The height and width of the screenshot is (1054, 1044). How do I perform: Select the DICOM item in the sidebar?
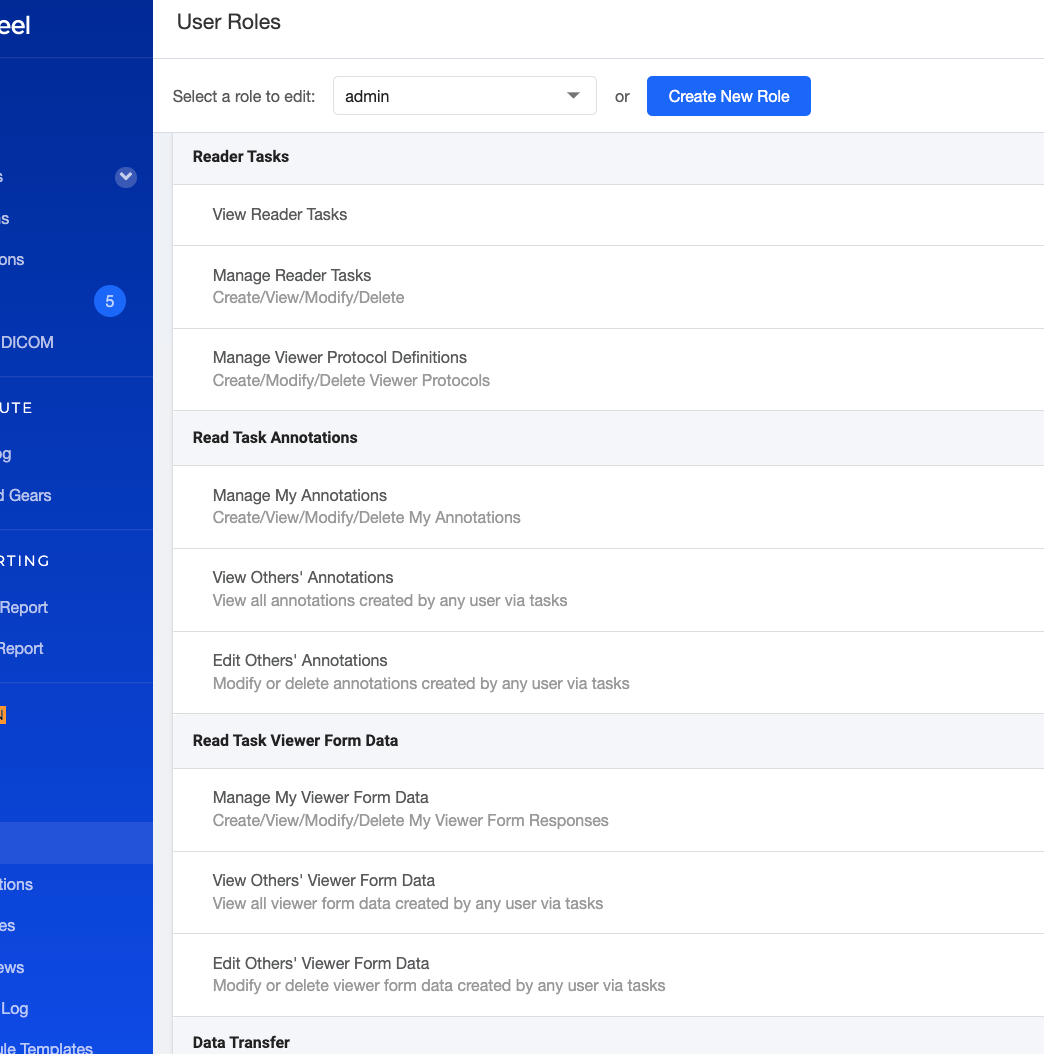click(x=30, y=342)
